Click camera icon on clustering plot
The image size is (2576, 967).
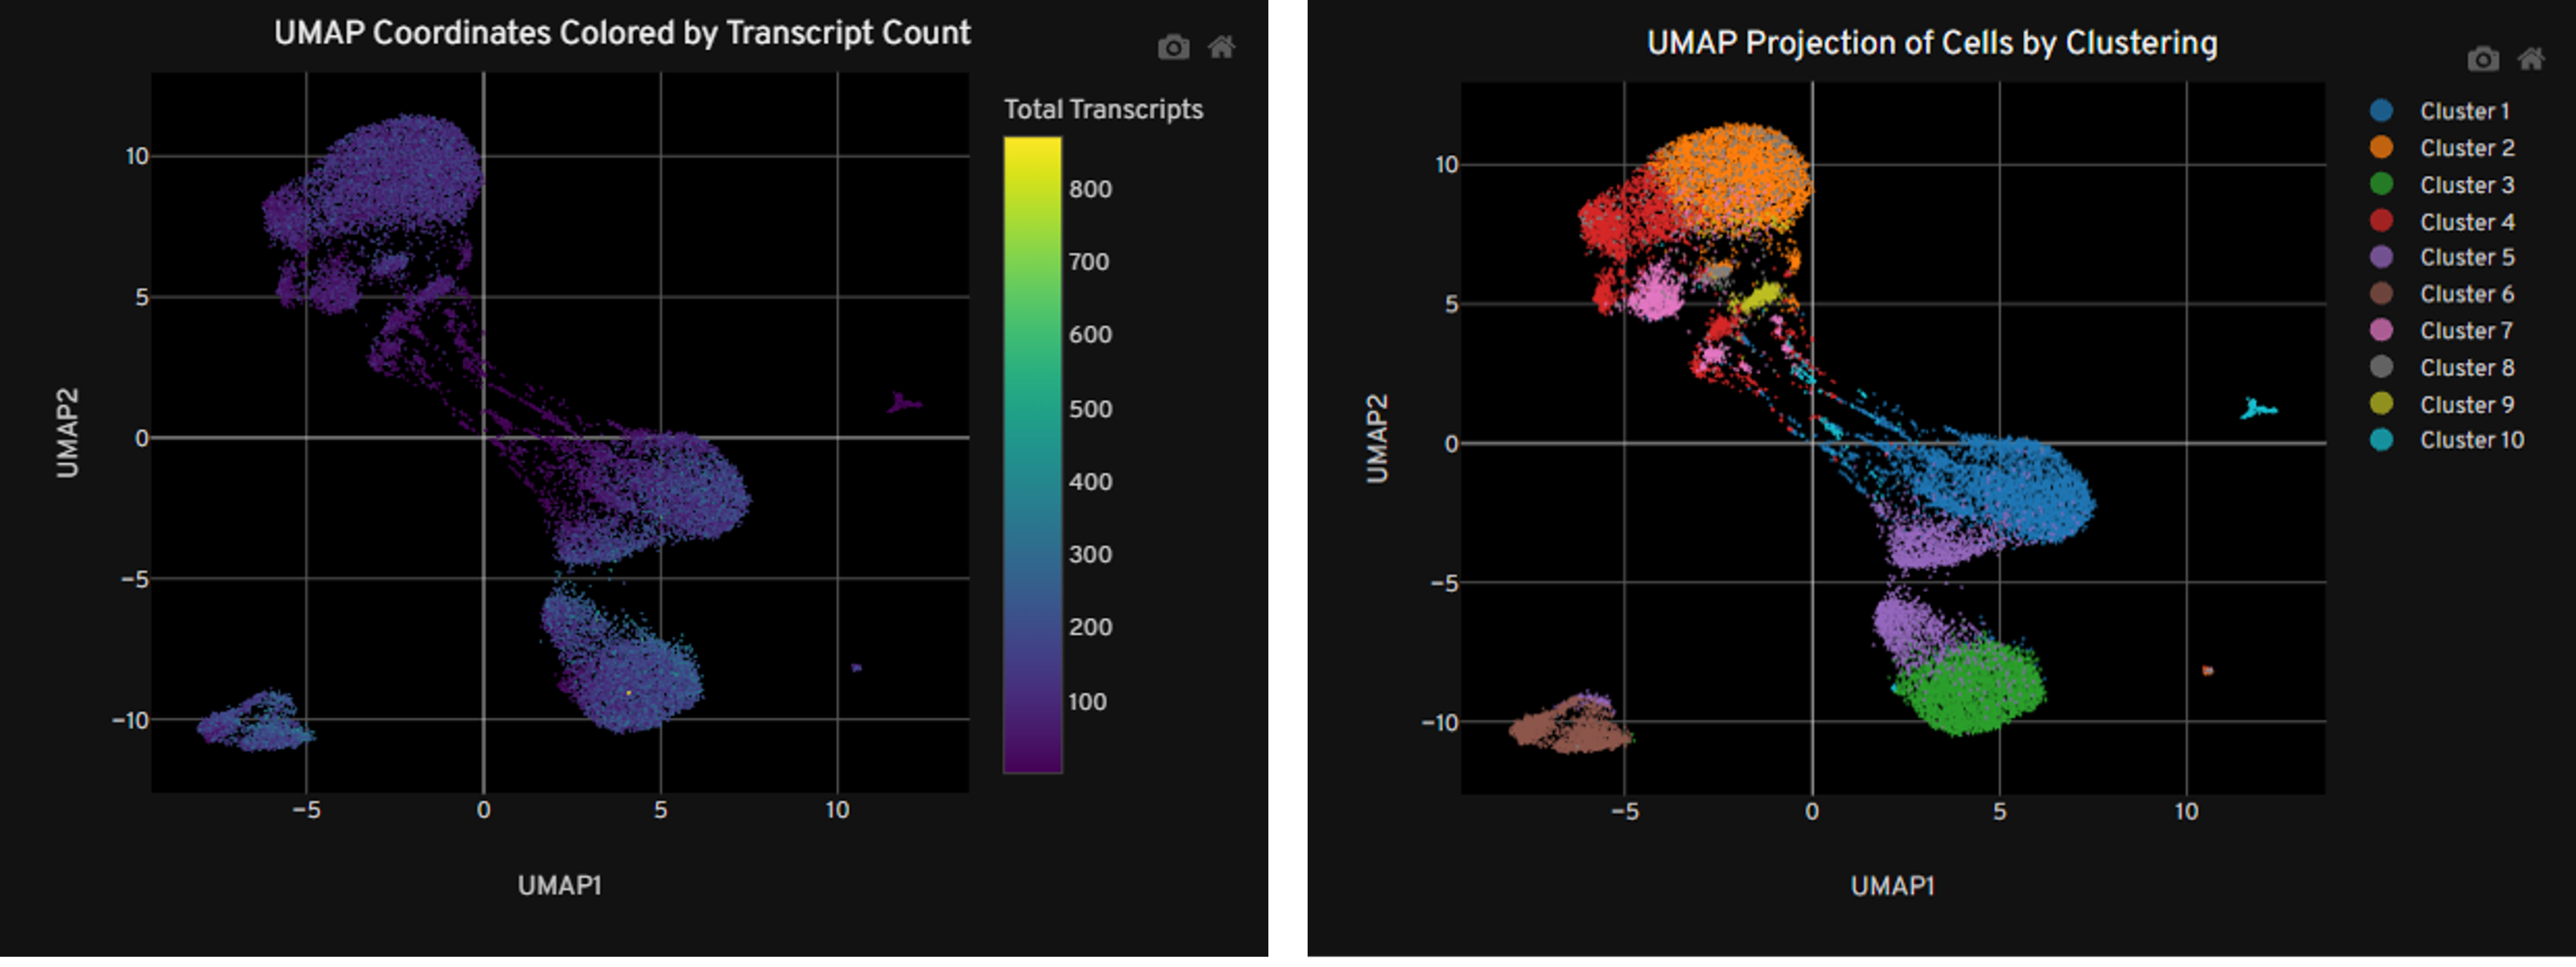click(2483, 59)
